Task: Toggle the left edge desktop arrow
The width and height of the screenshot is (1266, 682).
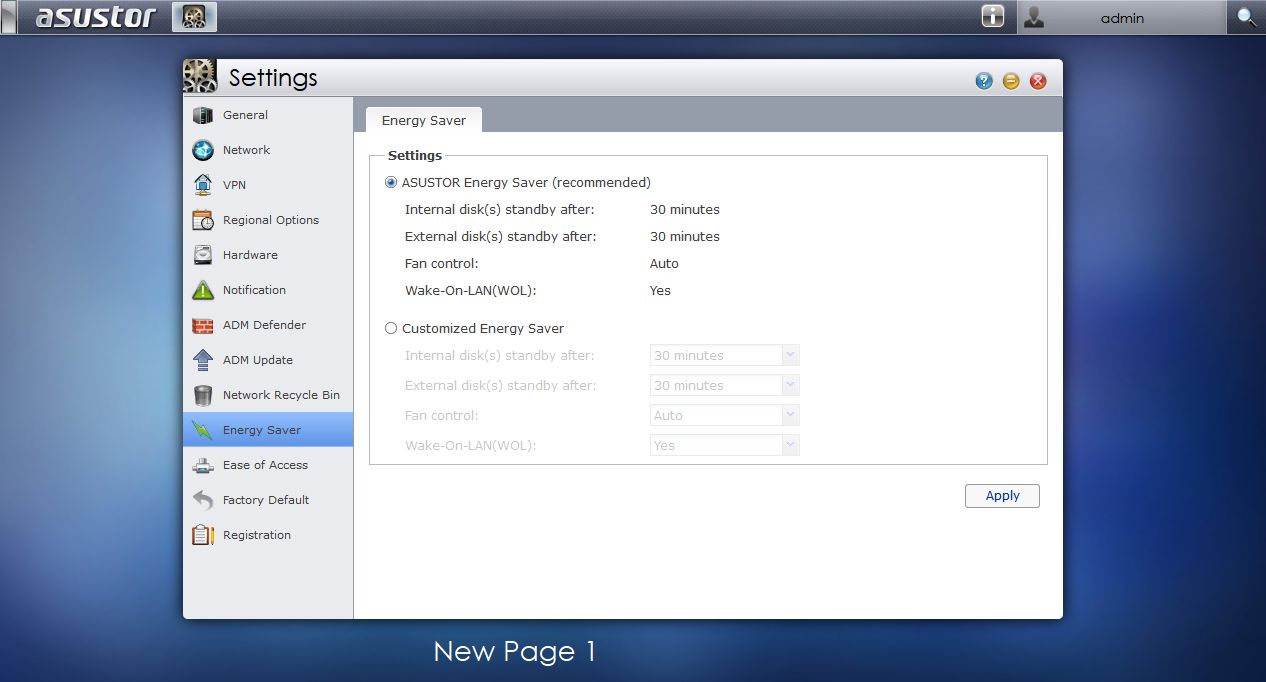Action: pos(8,17)
